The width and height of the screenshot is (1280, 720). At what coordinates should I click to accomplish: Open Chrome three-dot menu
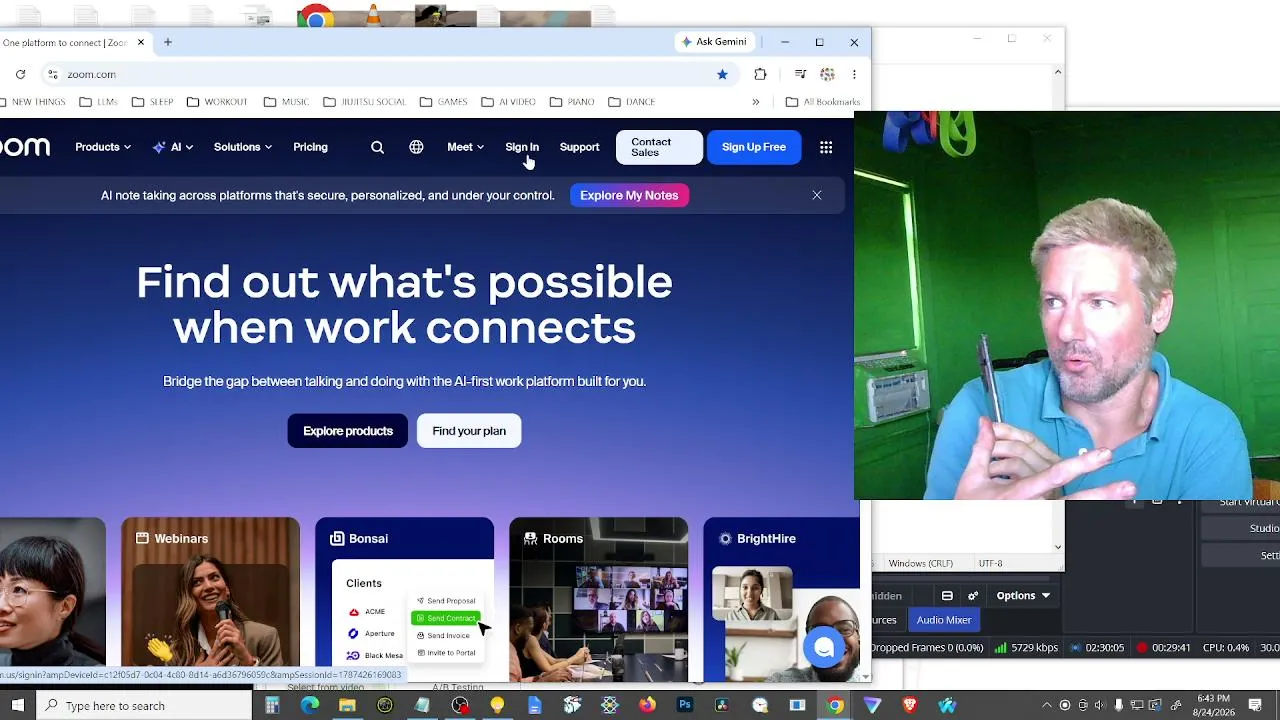tap(854, 74)
